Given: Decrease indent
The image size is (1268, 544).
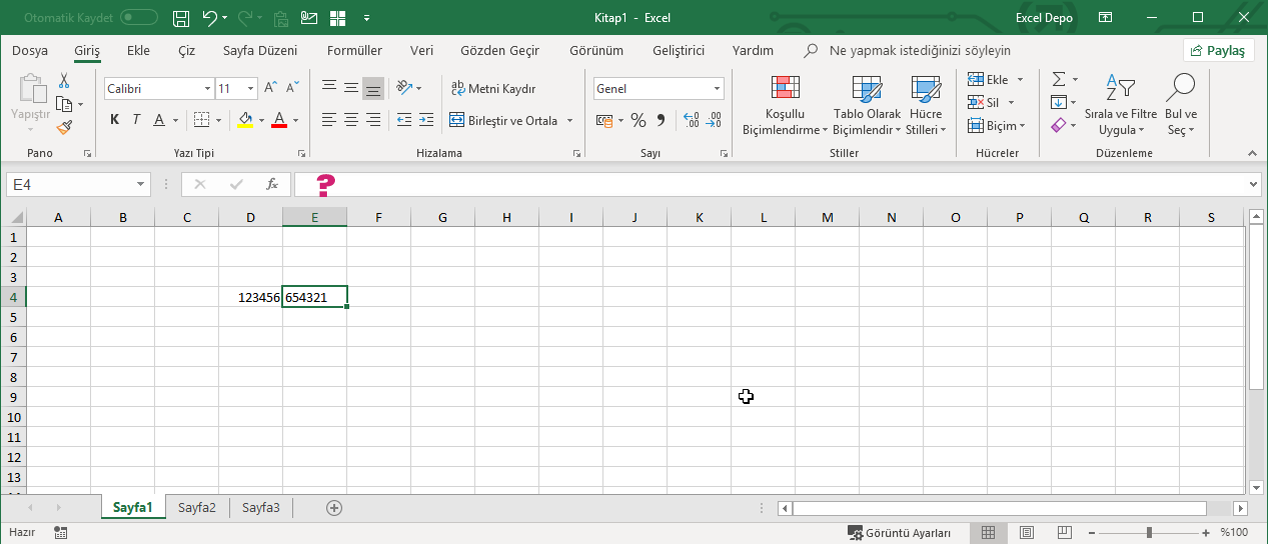Looking at the screenshot, I should 404,120.
